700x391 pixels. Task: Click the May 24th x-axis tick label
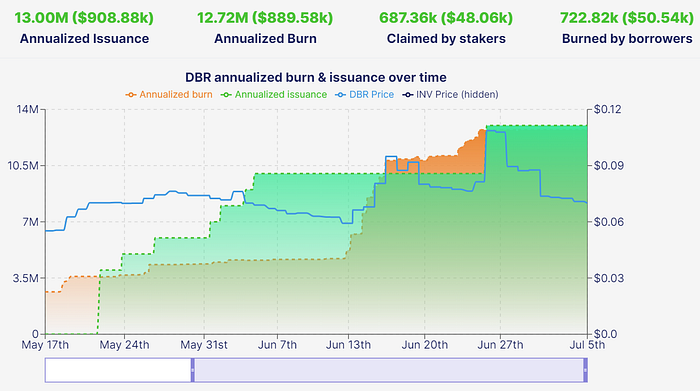click(x=124, y=345)
